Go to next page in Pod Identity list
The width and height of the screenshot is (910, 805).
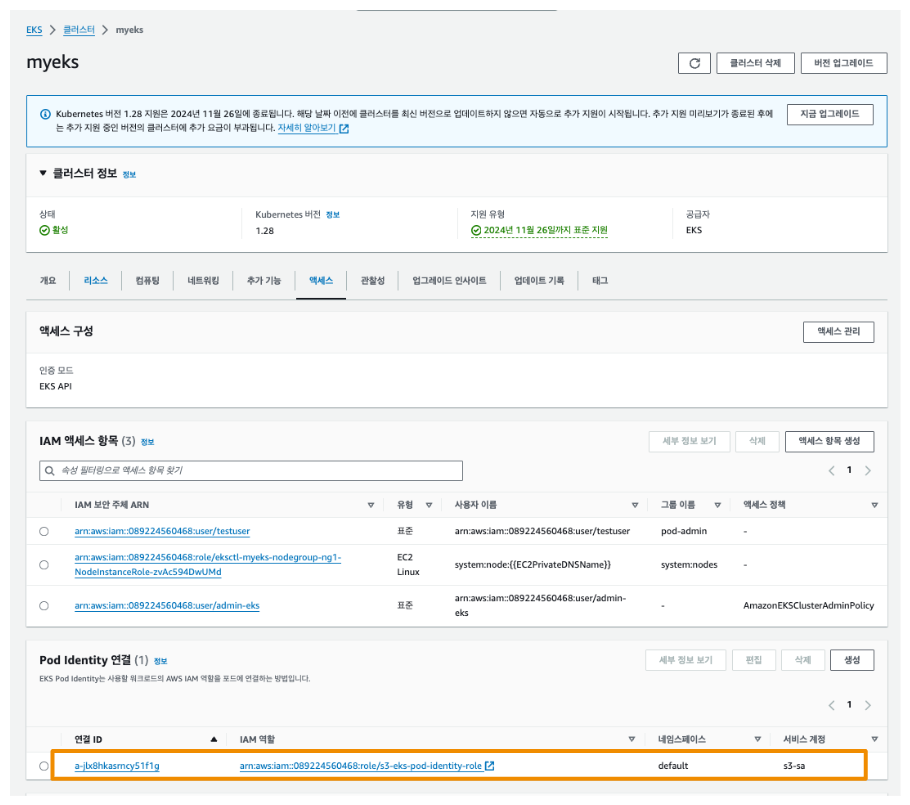tap(868, 705)
